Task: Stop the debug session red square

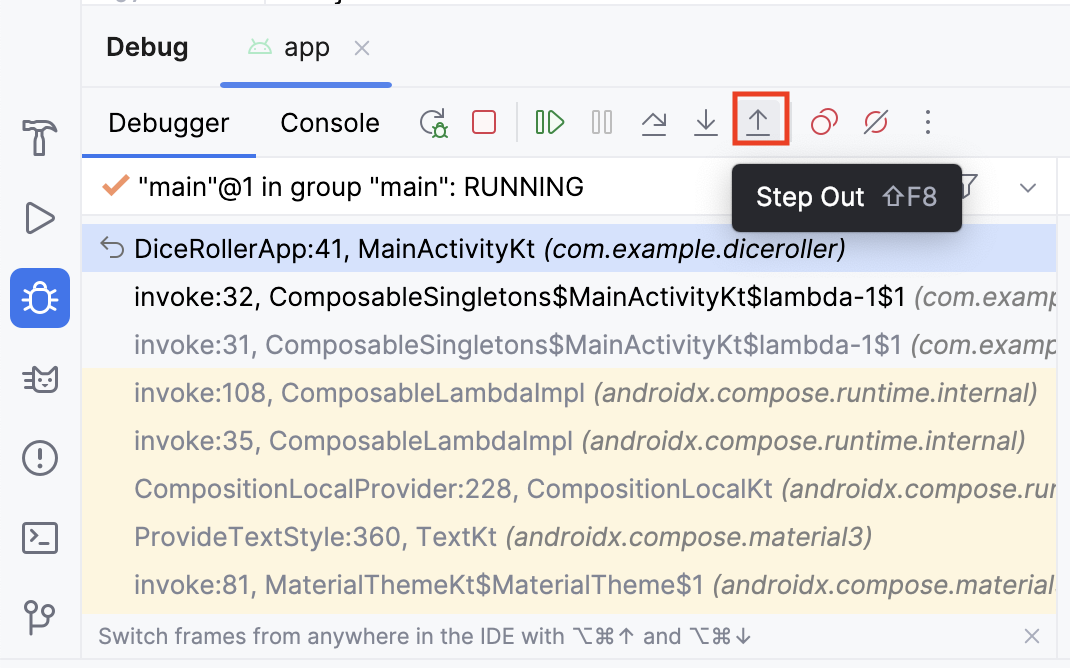Action: click(484, 122)
